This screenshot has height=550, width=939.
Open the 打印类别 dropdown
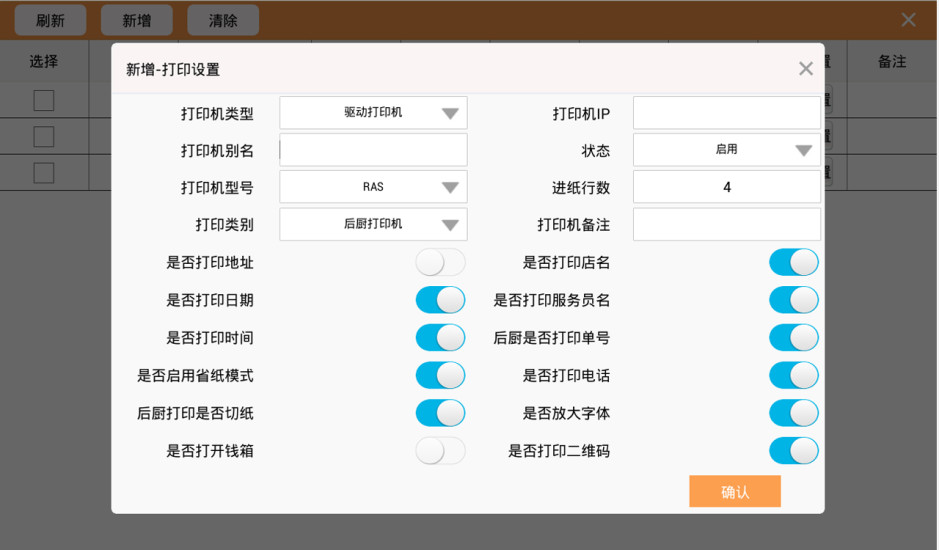(x=373, y=224)
